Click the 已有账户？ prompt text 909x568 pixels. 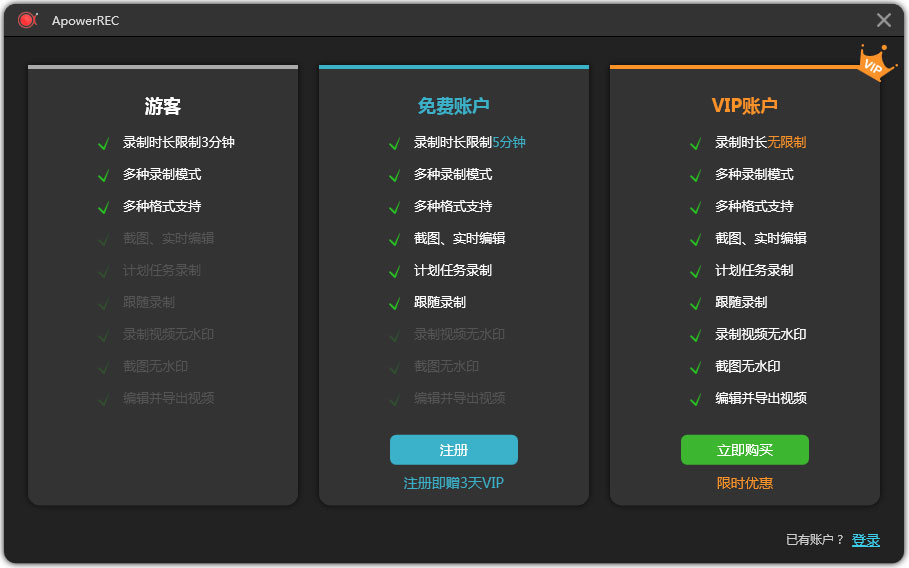(815, 540)
